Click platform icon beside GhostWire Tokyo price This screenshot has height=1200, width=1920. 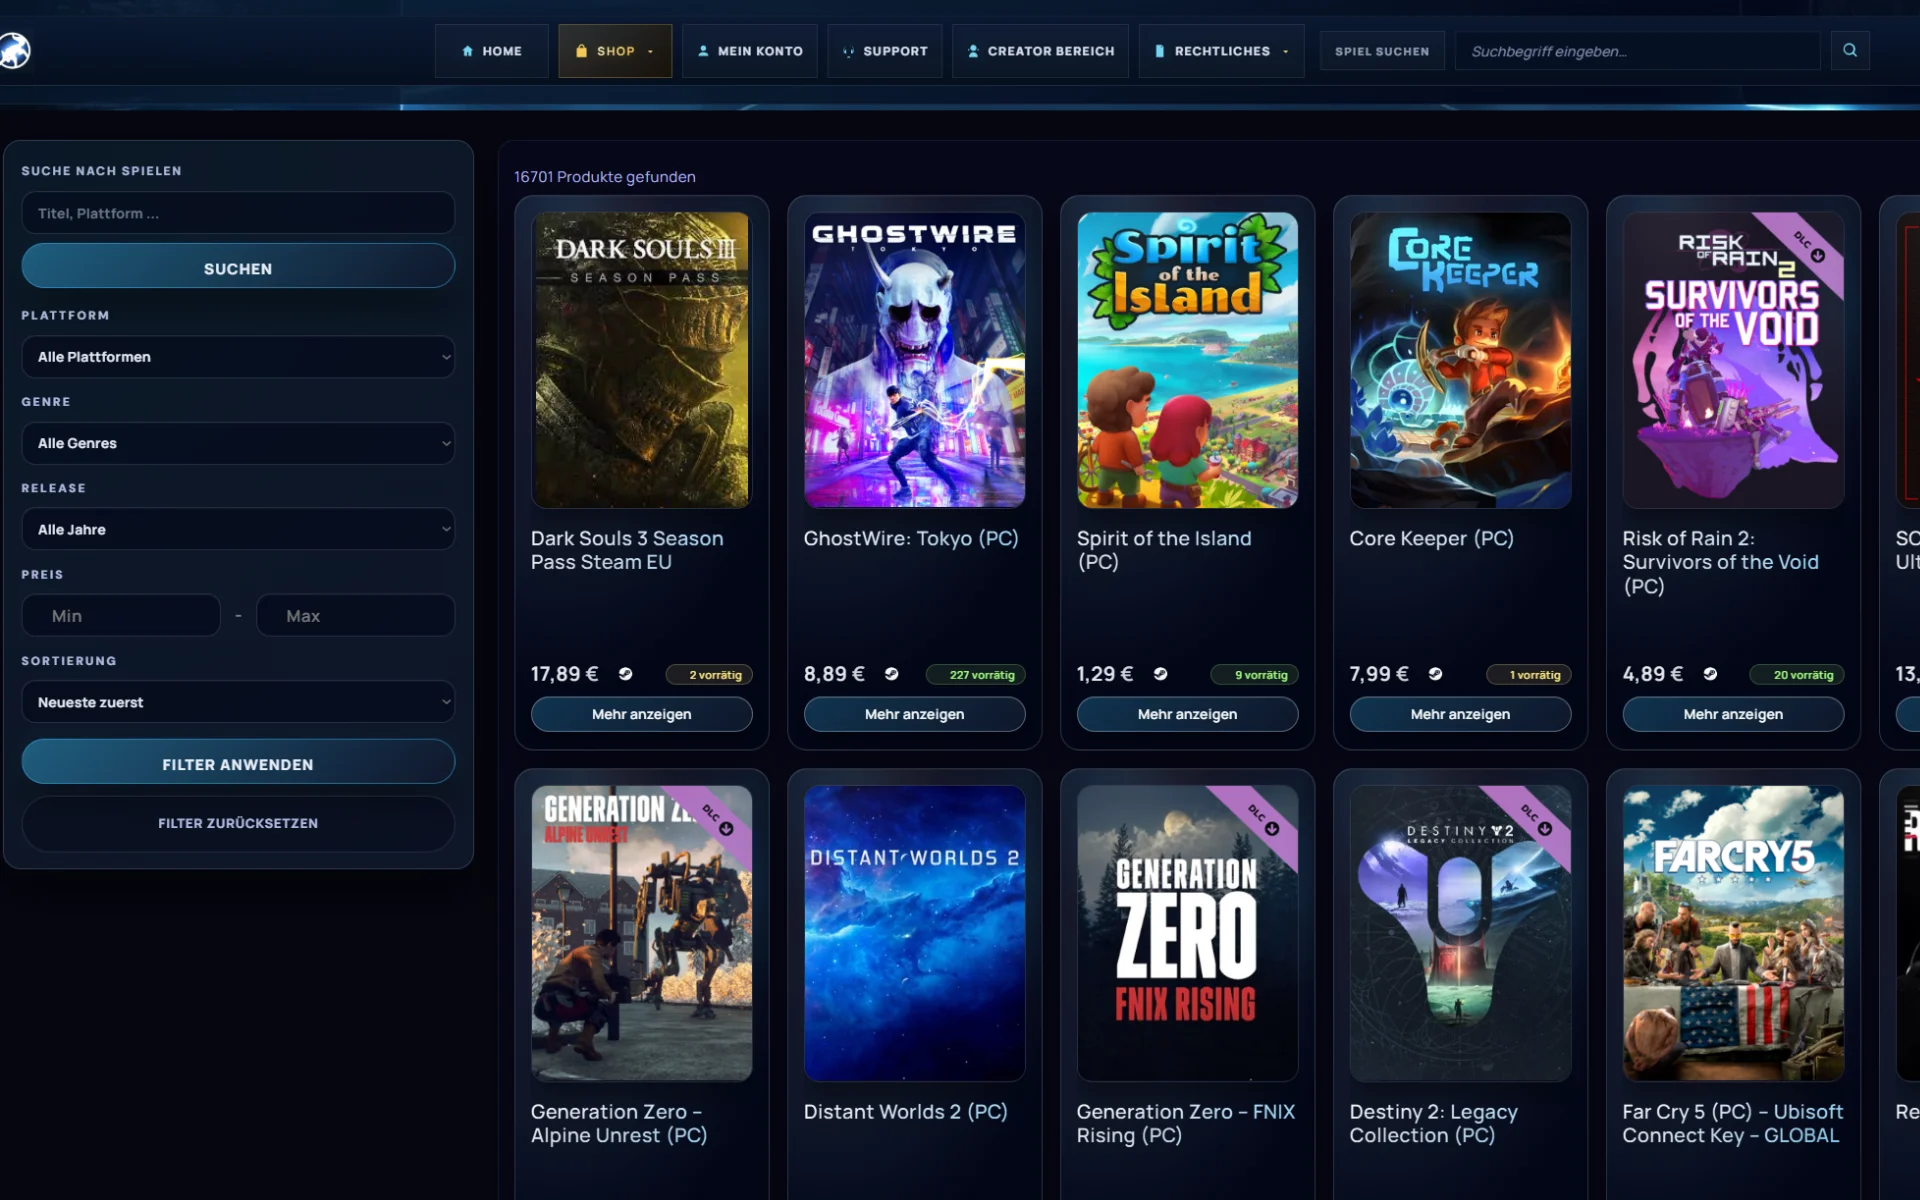click(x=891, y=674)
